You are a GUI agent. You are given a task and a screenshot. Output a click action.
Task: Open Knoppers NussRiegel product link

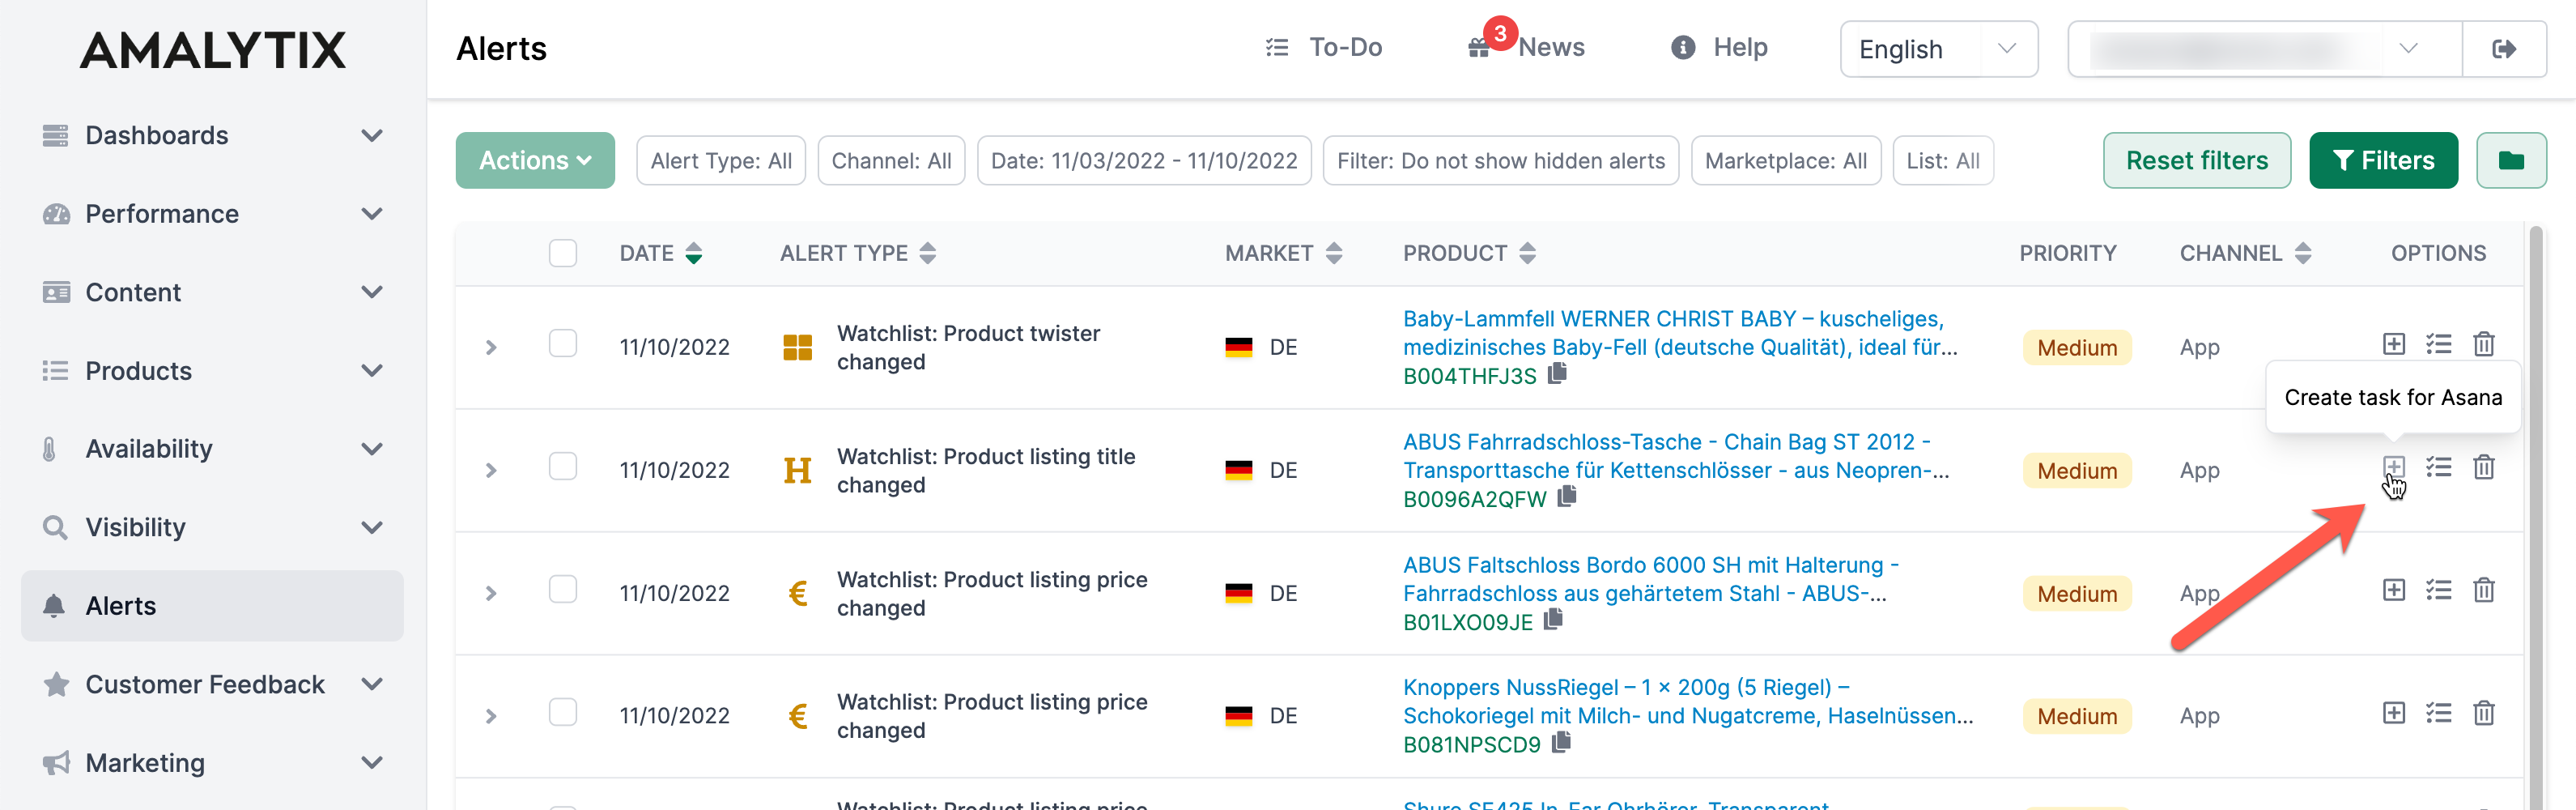coord(1687,702)
